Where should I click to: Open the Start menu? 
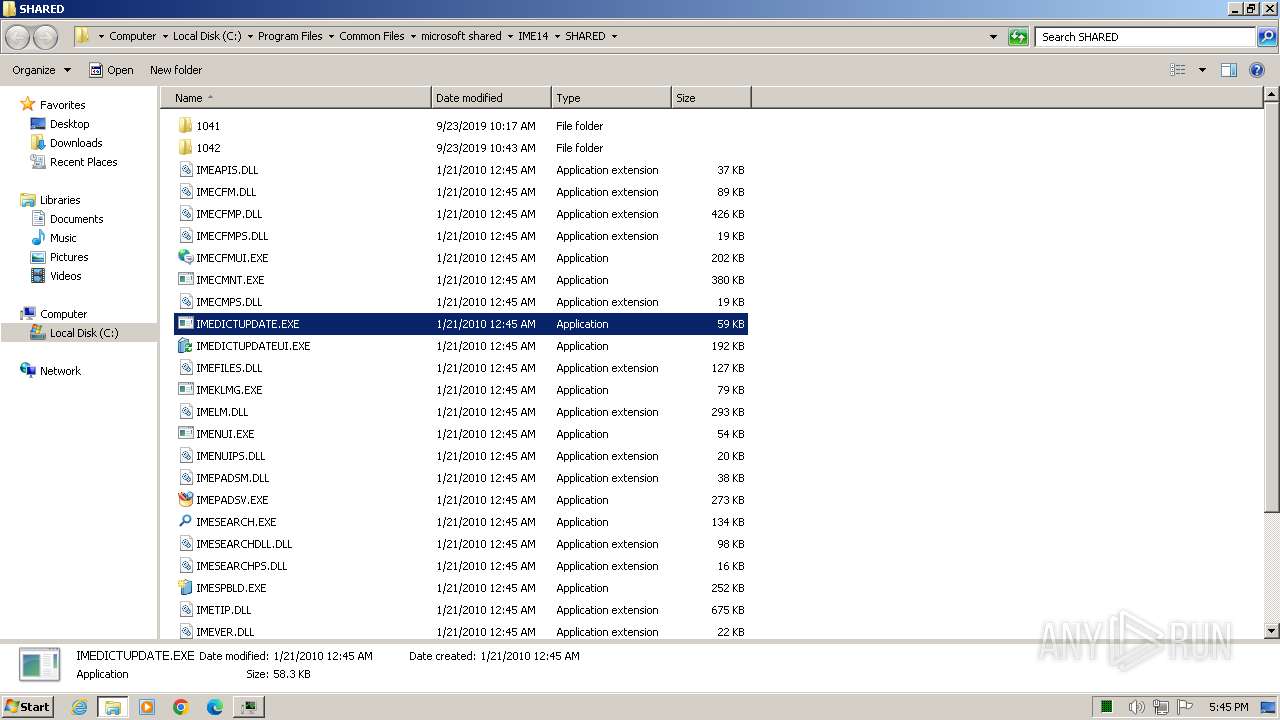pyautogui.click(x=27, y=707)
